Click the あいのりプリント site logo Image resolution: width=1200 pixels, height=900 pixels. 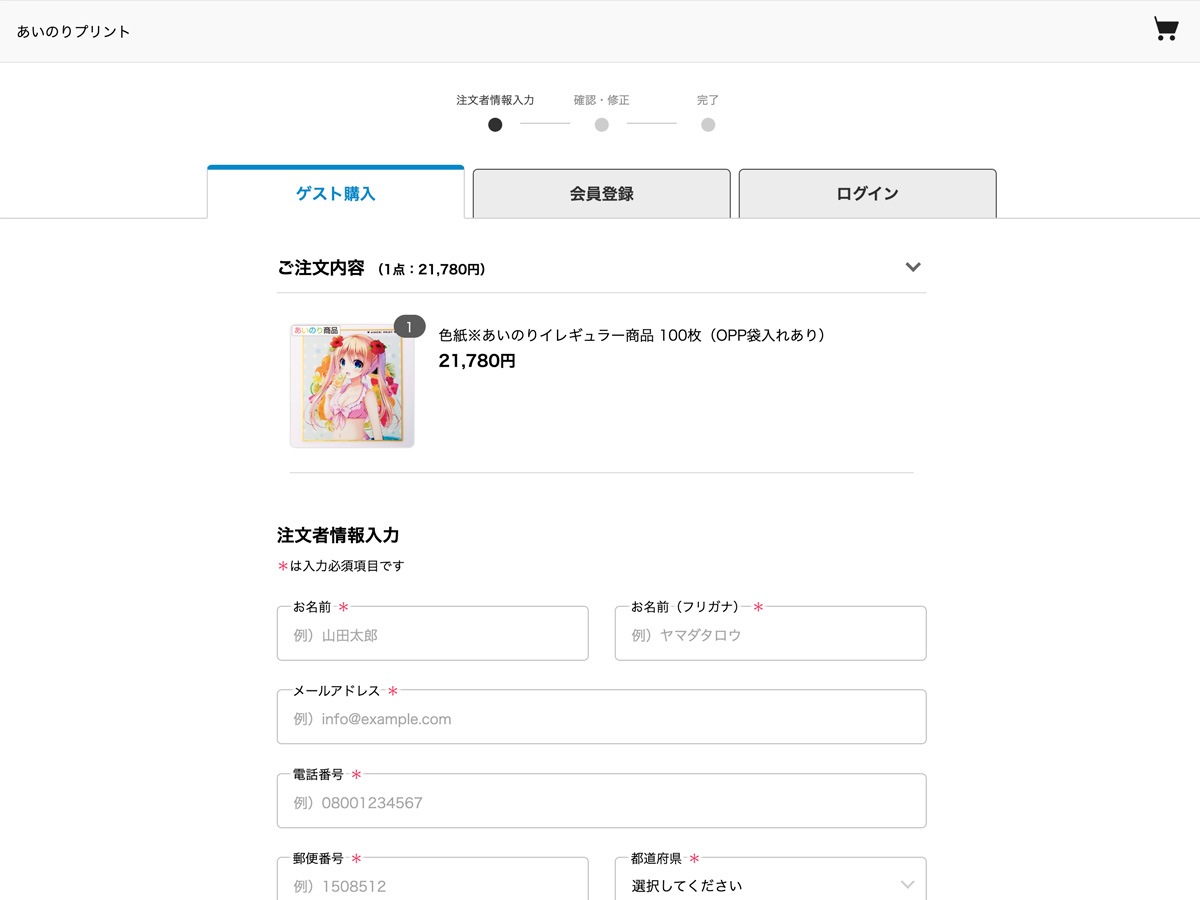pos(69,30)
